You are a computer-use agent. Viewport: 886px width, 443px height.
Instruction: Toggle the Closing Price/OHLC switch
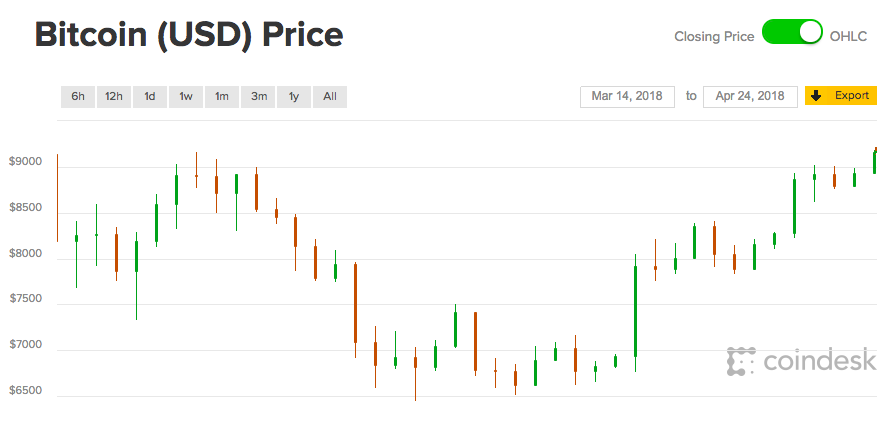click(792, 34)
